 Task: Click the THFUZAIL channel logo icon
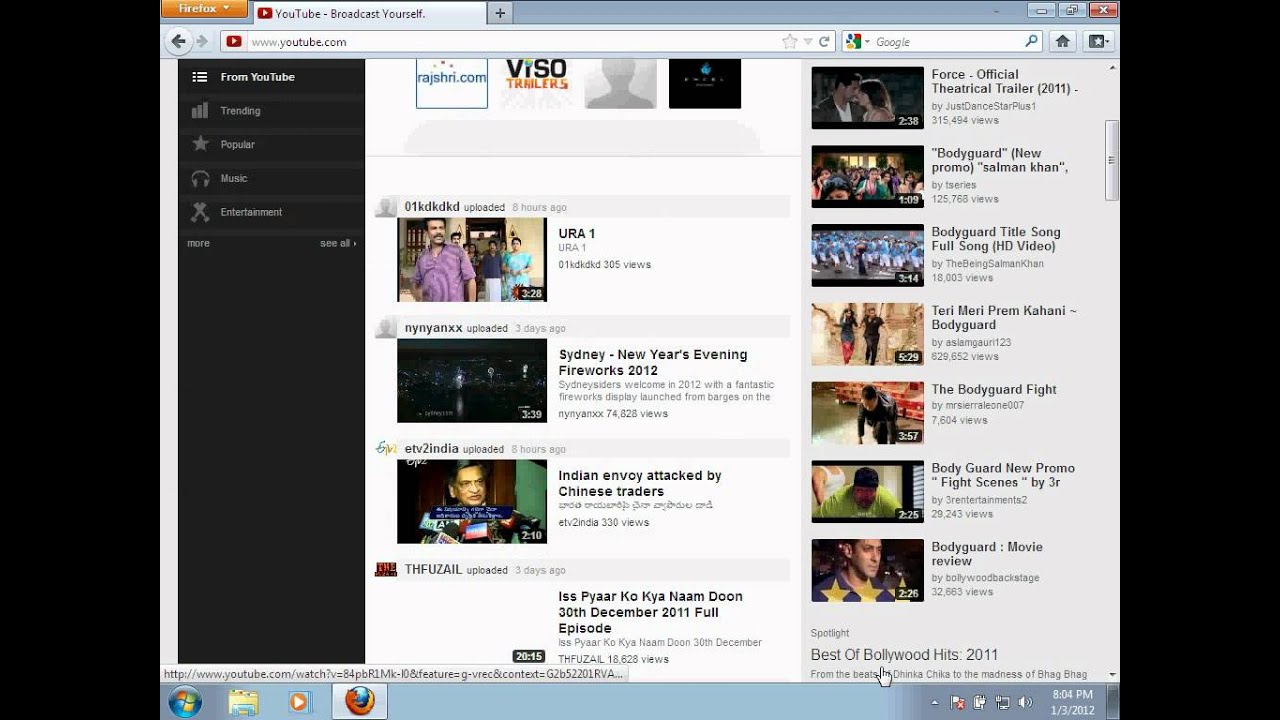[x=386, y=570]
